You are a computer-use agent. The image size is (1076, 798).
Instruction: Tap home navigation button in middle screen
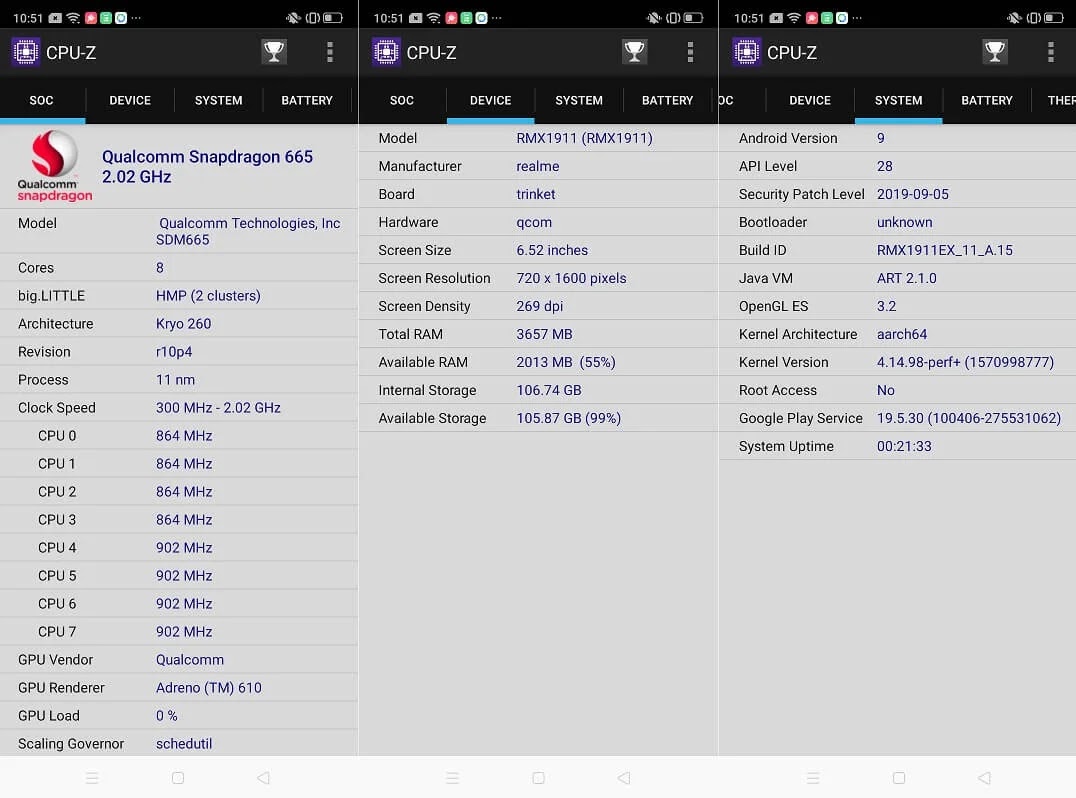coord(538,777)
